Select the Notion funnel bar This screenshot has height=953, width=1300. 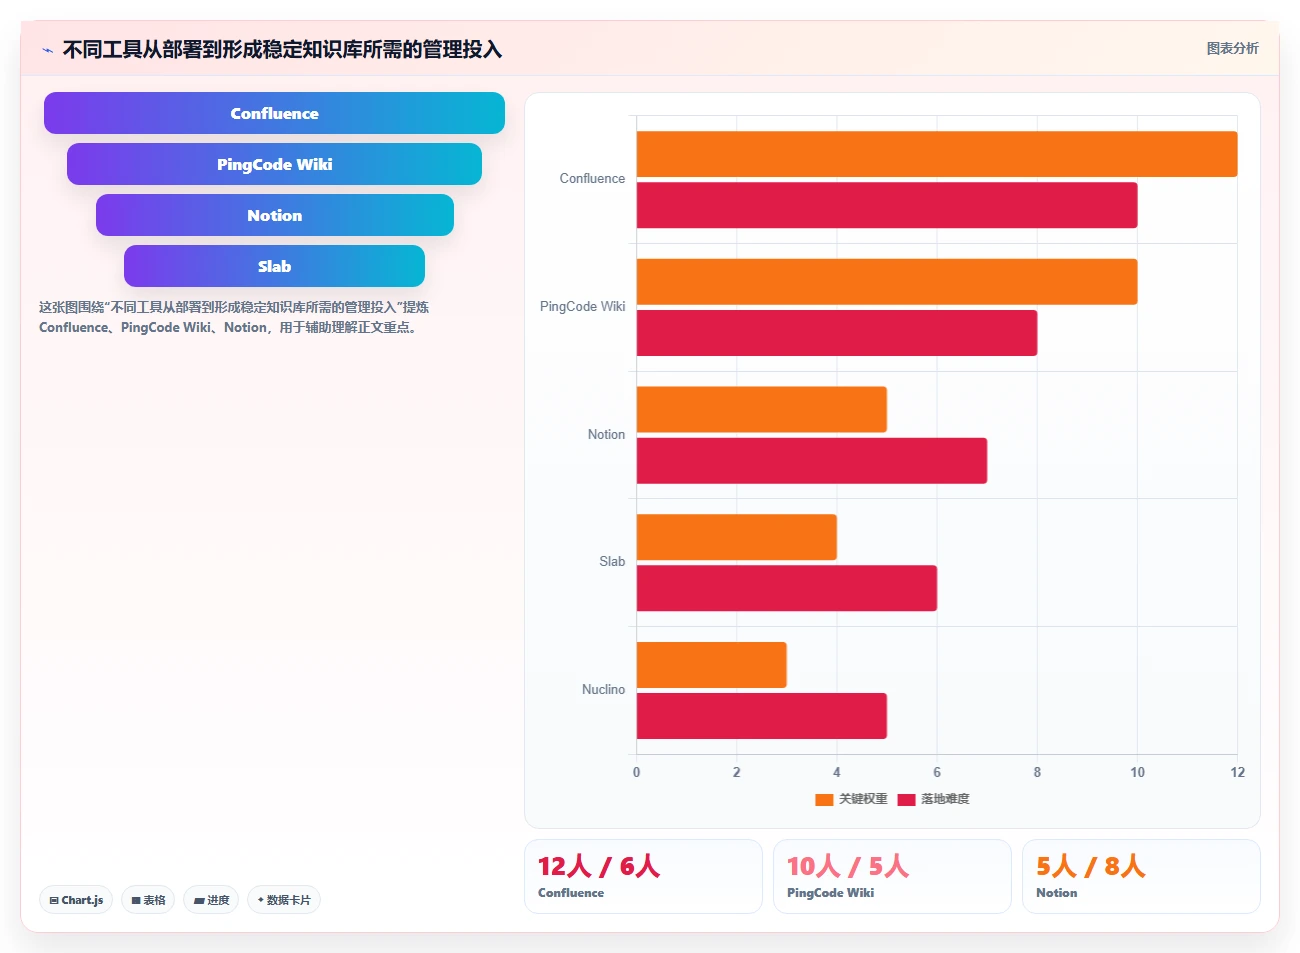click(274, 215)
